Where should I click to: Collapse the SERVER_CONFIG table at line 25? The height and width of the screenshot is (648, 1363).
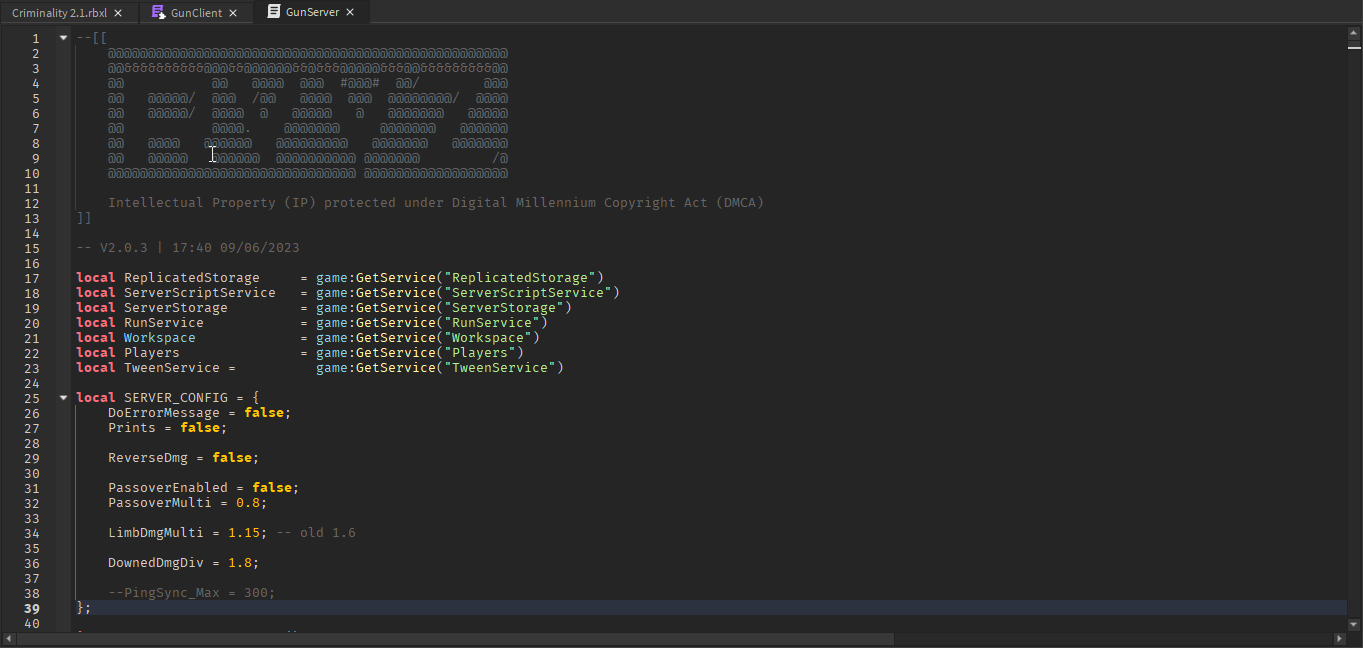(x=64, y=398)
